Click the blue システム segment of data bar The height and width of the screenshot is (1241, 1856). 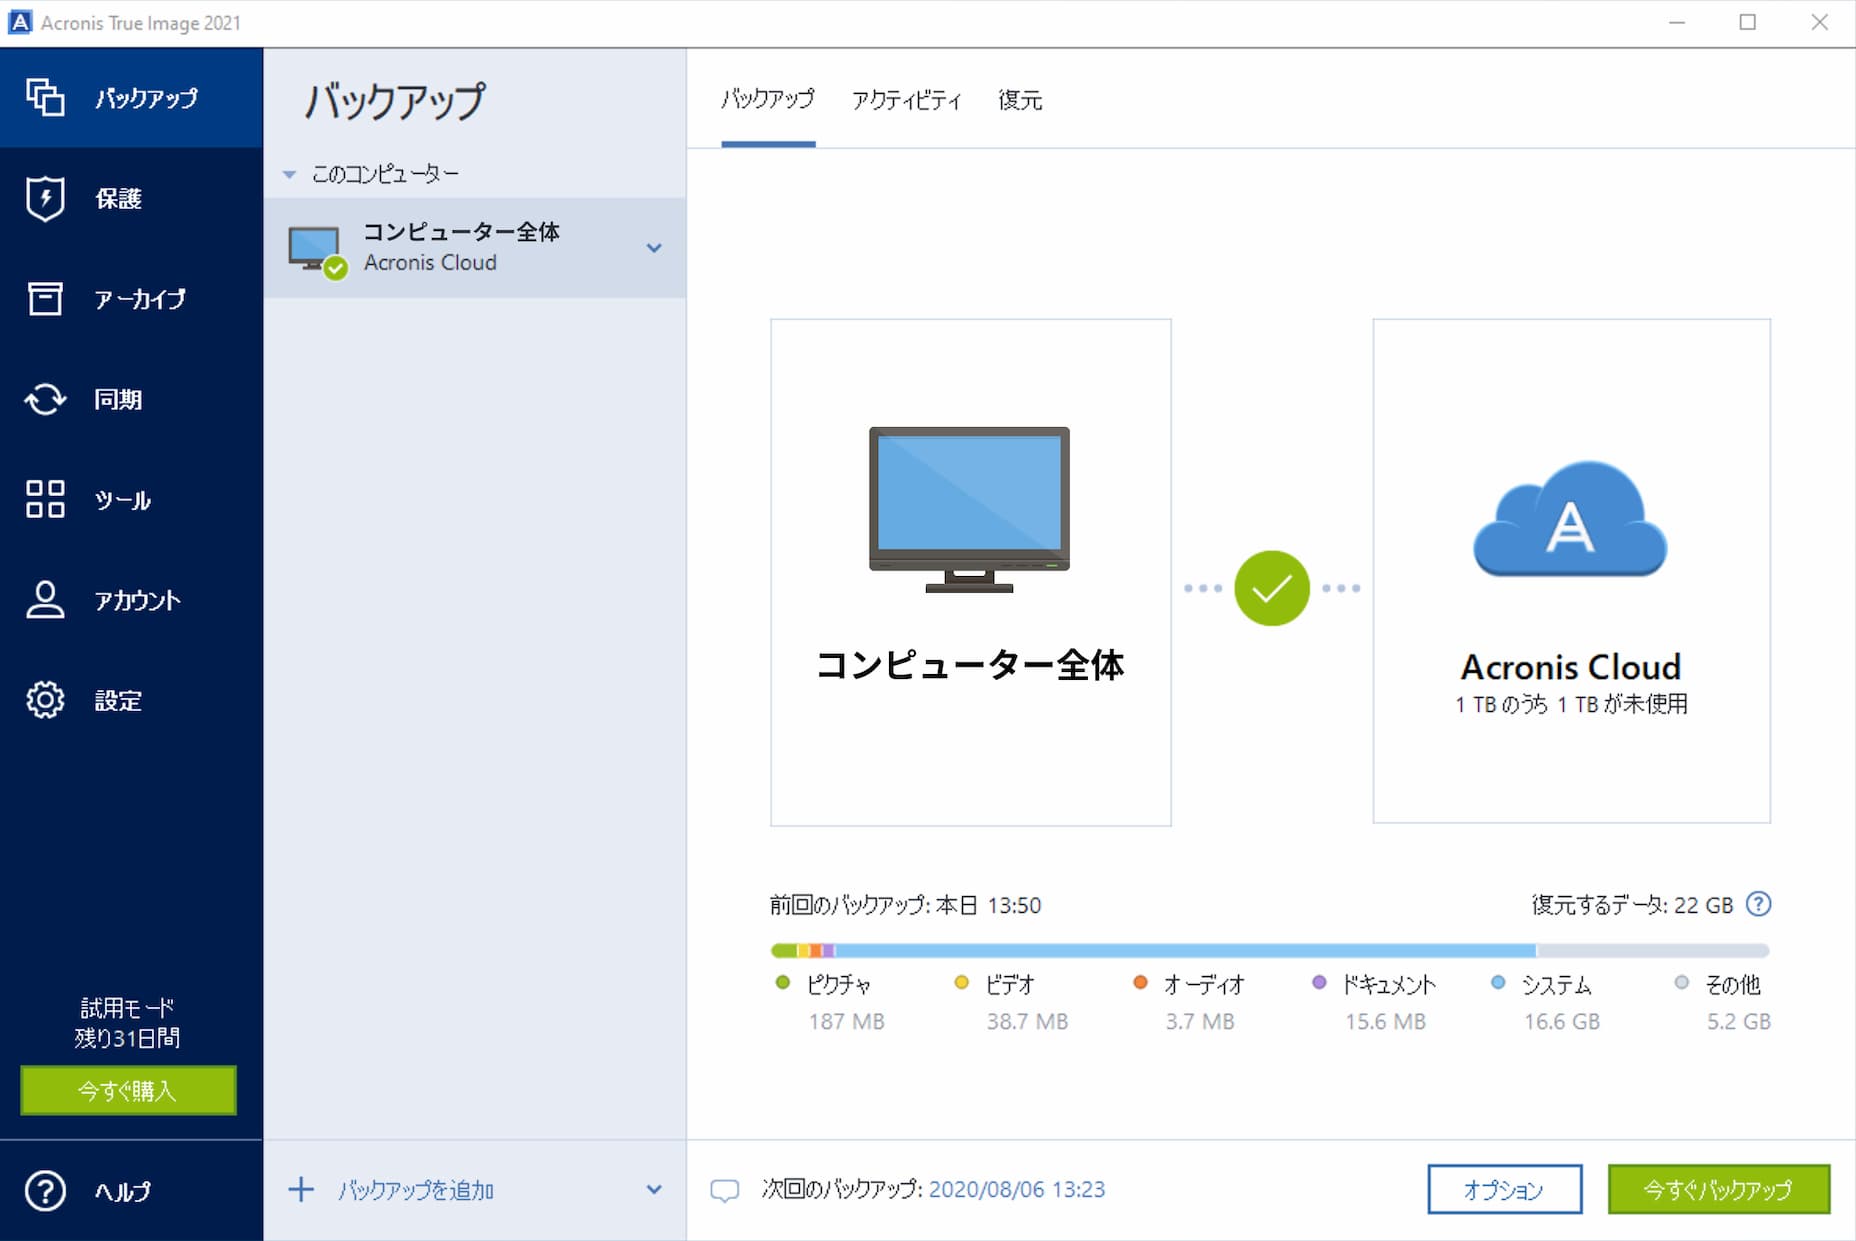(x=1185, y=950)
